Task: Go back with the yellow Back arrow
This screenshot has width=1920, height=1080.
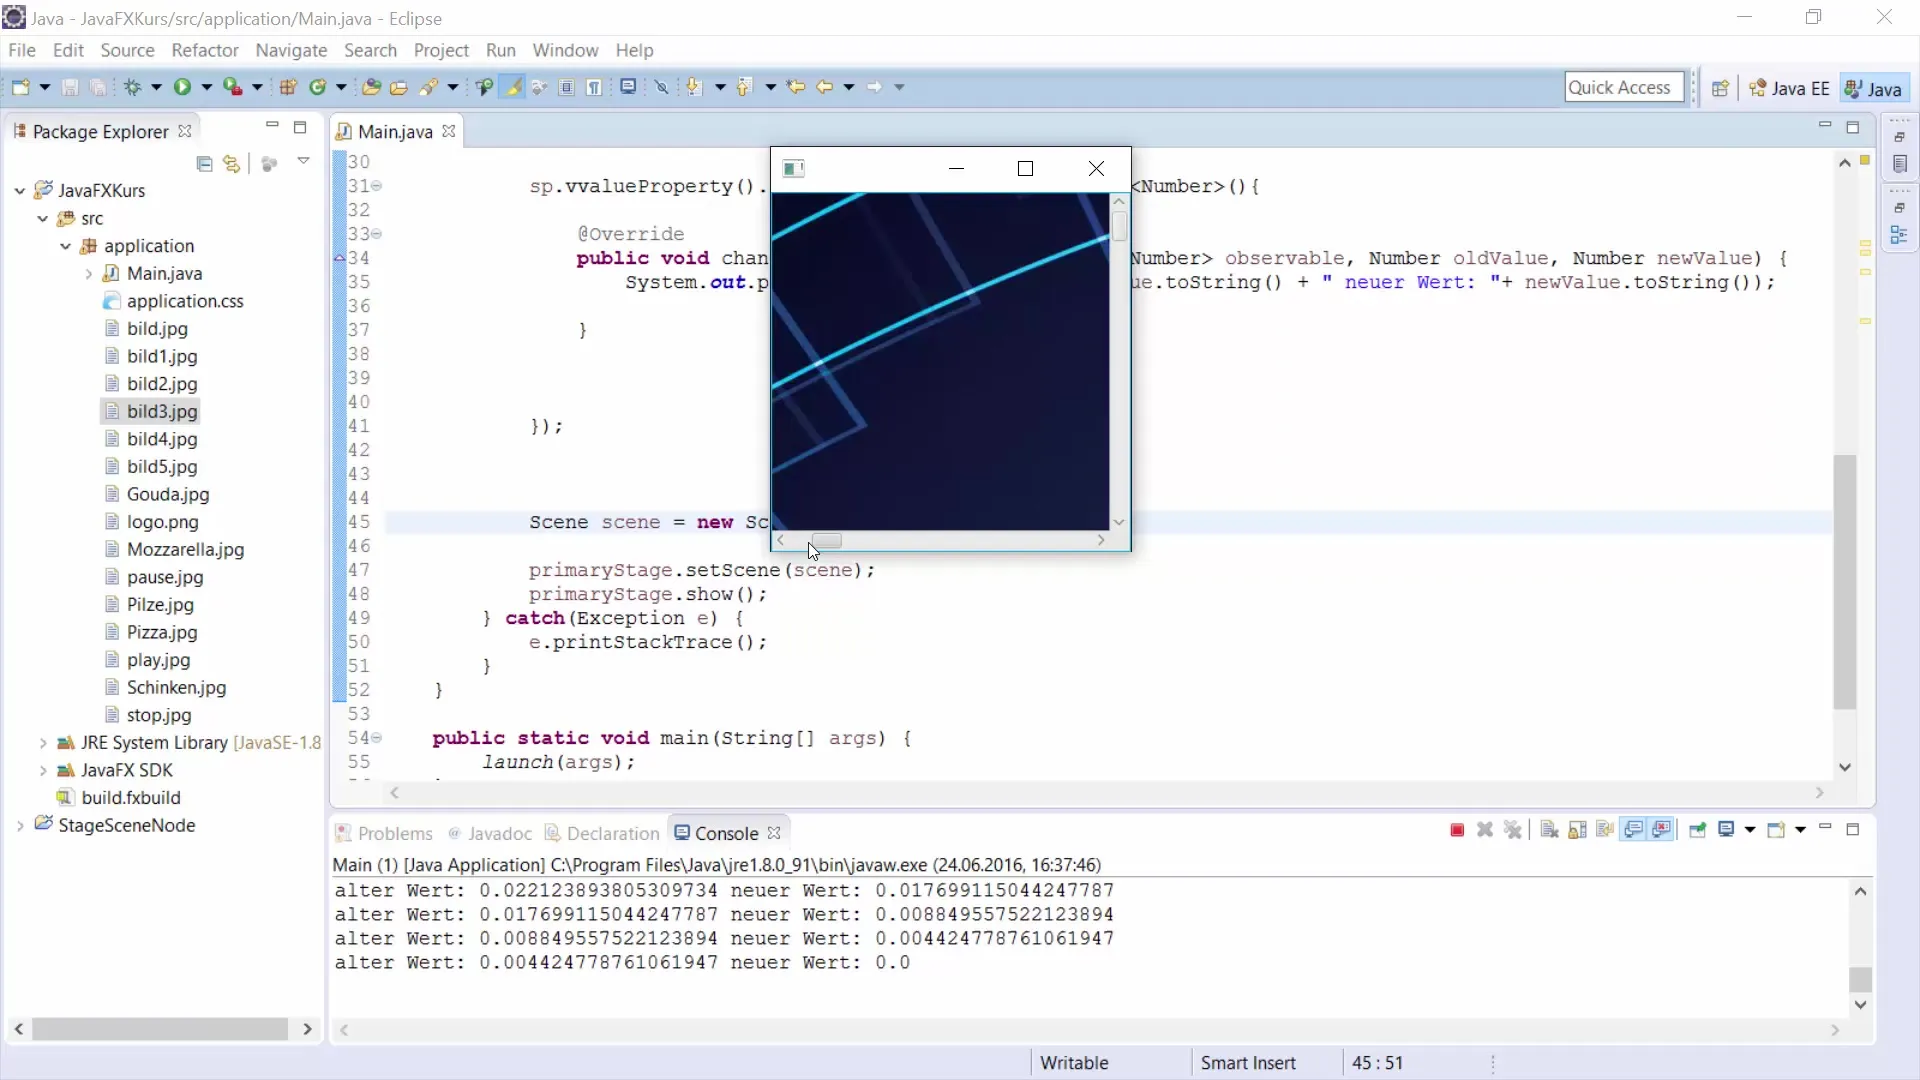Action: pyautogui.click(x=824, y=87)
